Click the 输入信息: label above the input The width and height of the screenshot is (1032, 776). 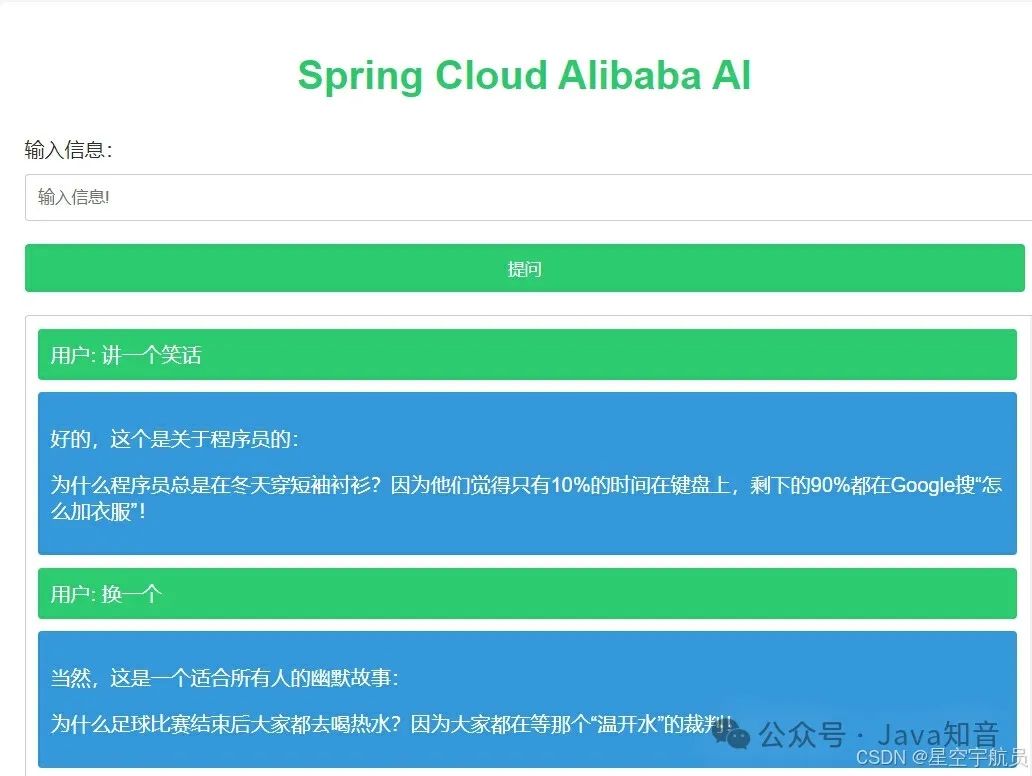(68, 149)
